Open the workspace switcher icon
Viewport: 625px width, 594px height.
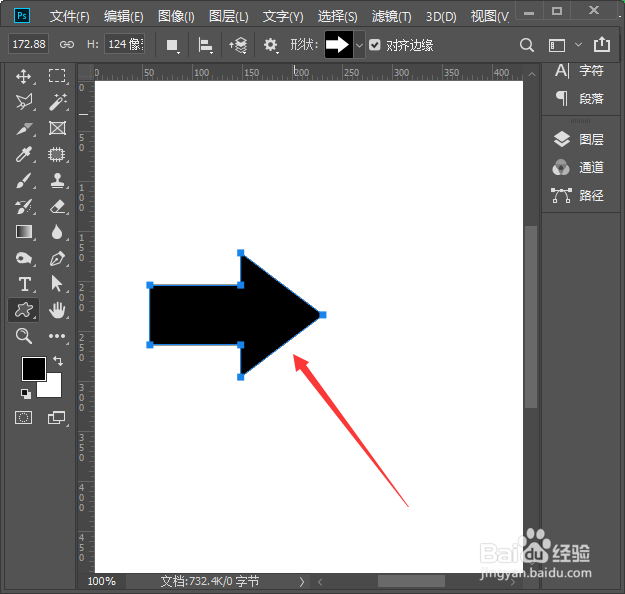pos(557,45)
